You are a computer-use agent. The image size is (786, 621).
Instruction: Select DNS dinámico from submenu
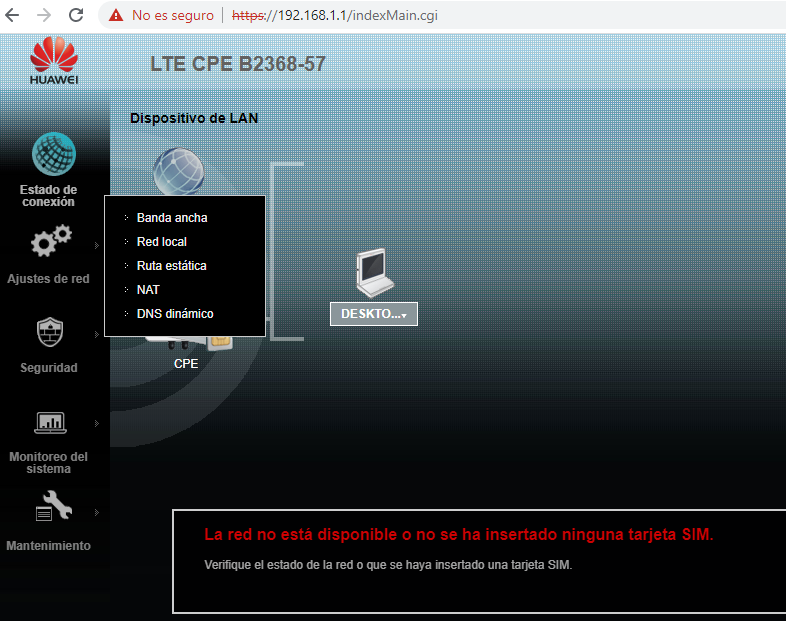pyautogui.click(x=175, y=314)
